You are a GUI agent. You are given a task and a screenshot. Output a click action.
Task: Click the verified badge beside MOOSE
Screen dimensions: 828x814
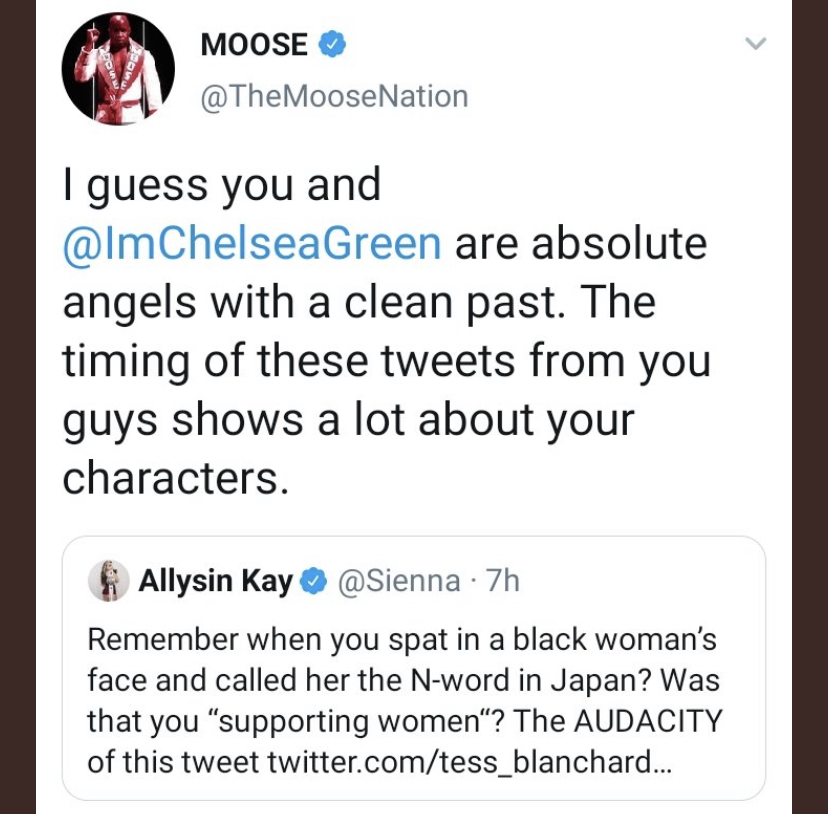(x=332, y=44)
